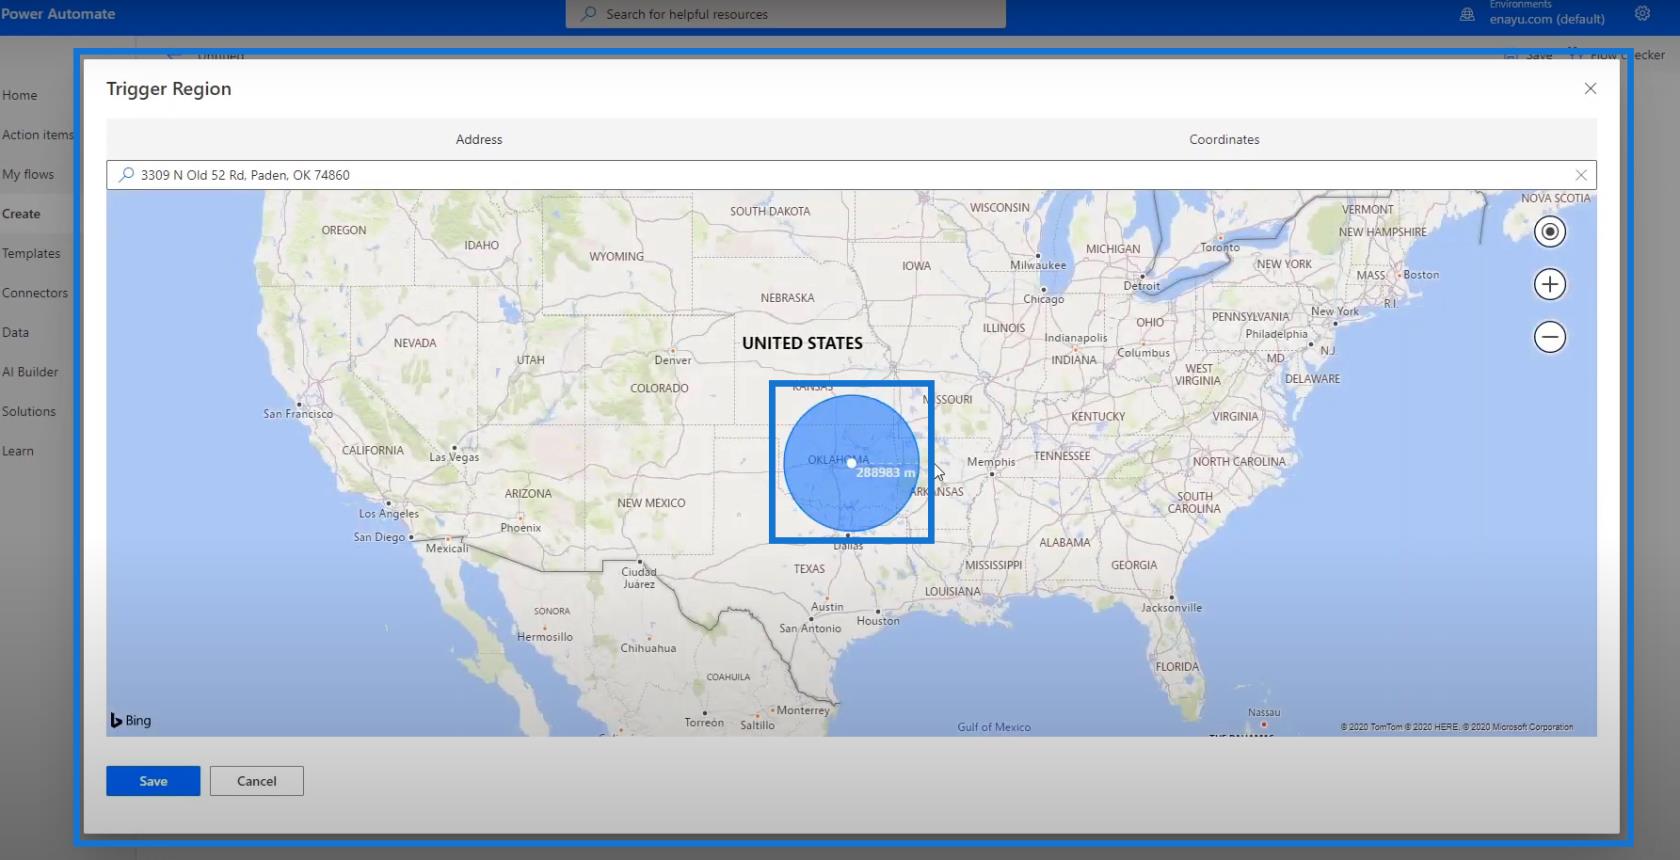The image size is (1680, 860).
Task: Clear the address search field
Action: (1581, 175)
